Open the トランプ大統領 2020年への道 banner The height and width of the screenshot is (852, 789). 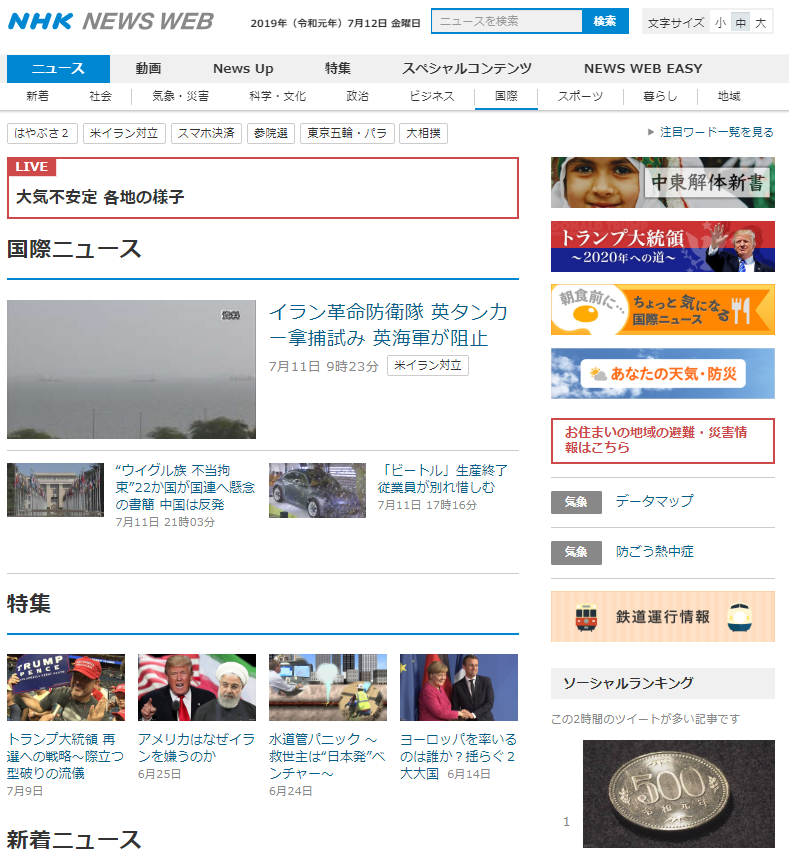tap(662, 246)
